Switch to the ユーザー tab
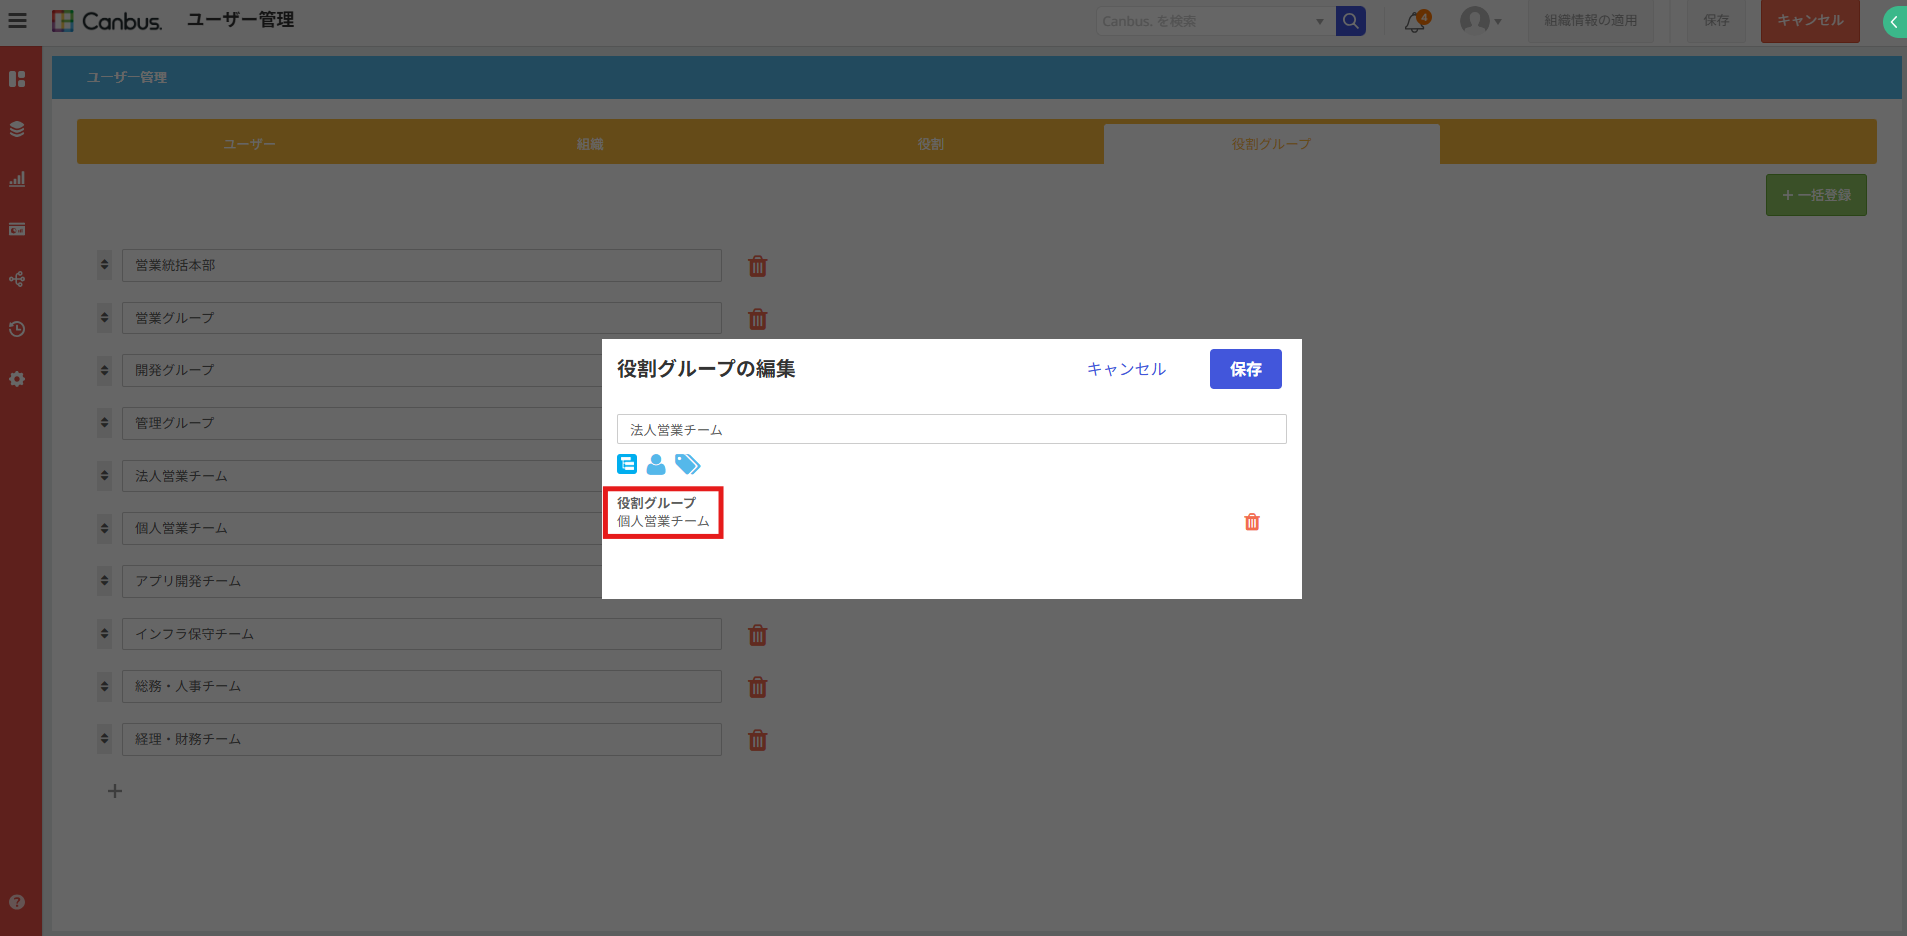 (249, 144)
